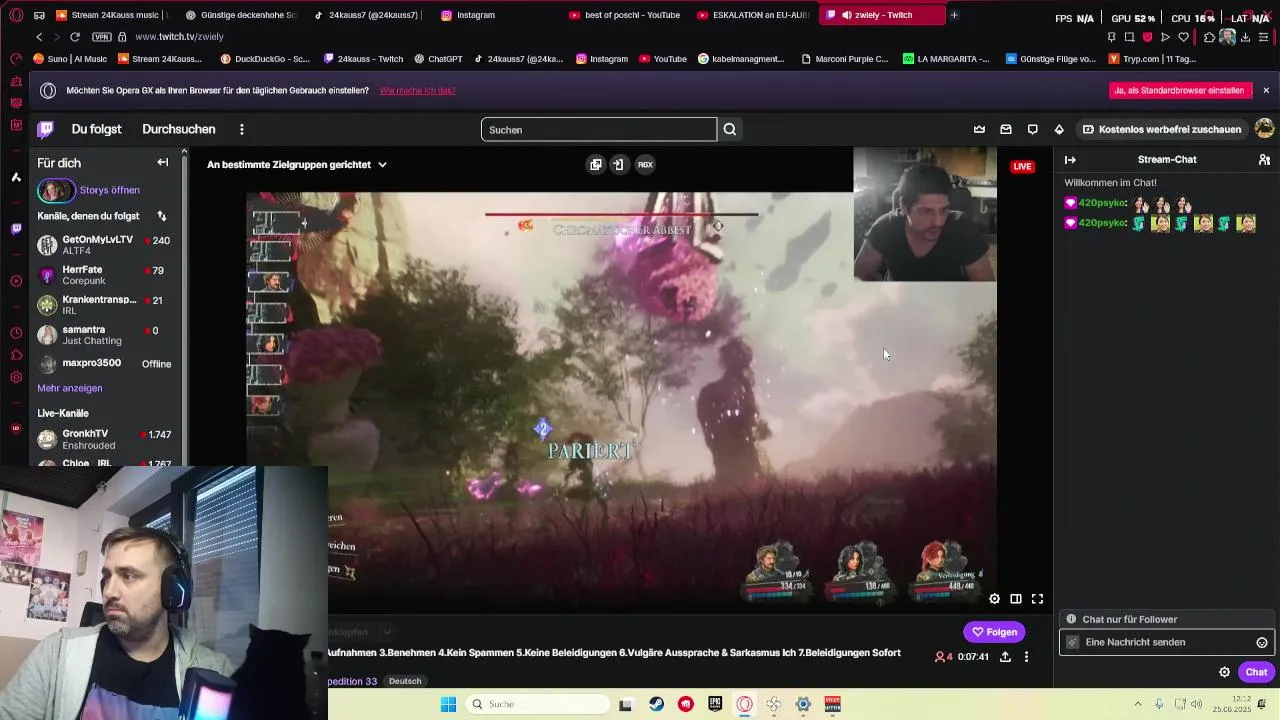Click the Deutsch language tag
The width and height of the screenshot is (1280, 720).
click(405, 681)
